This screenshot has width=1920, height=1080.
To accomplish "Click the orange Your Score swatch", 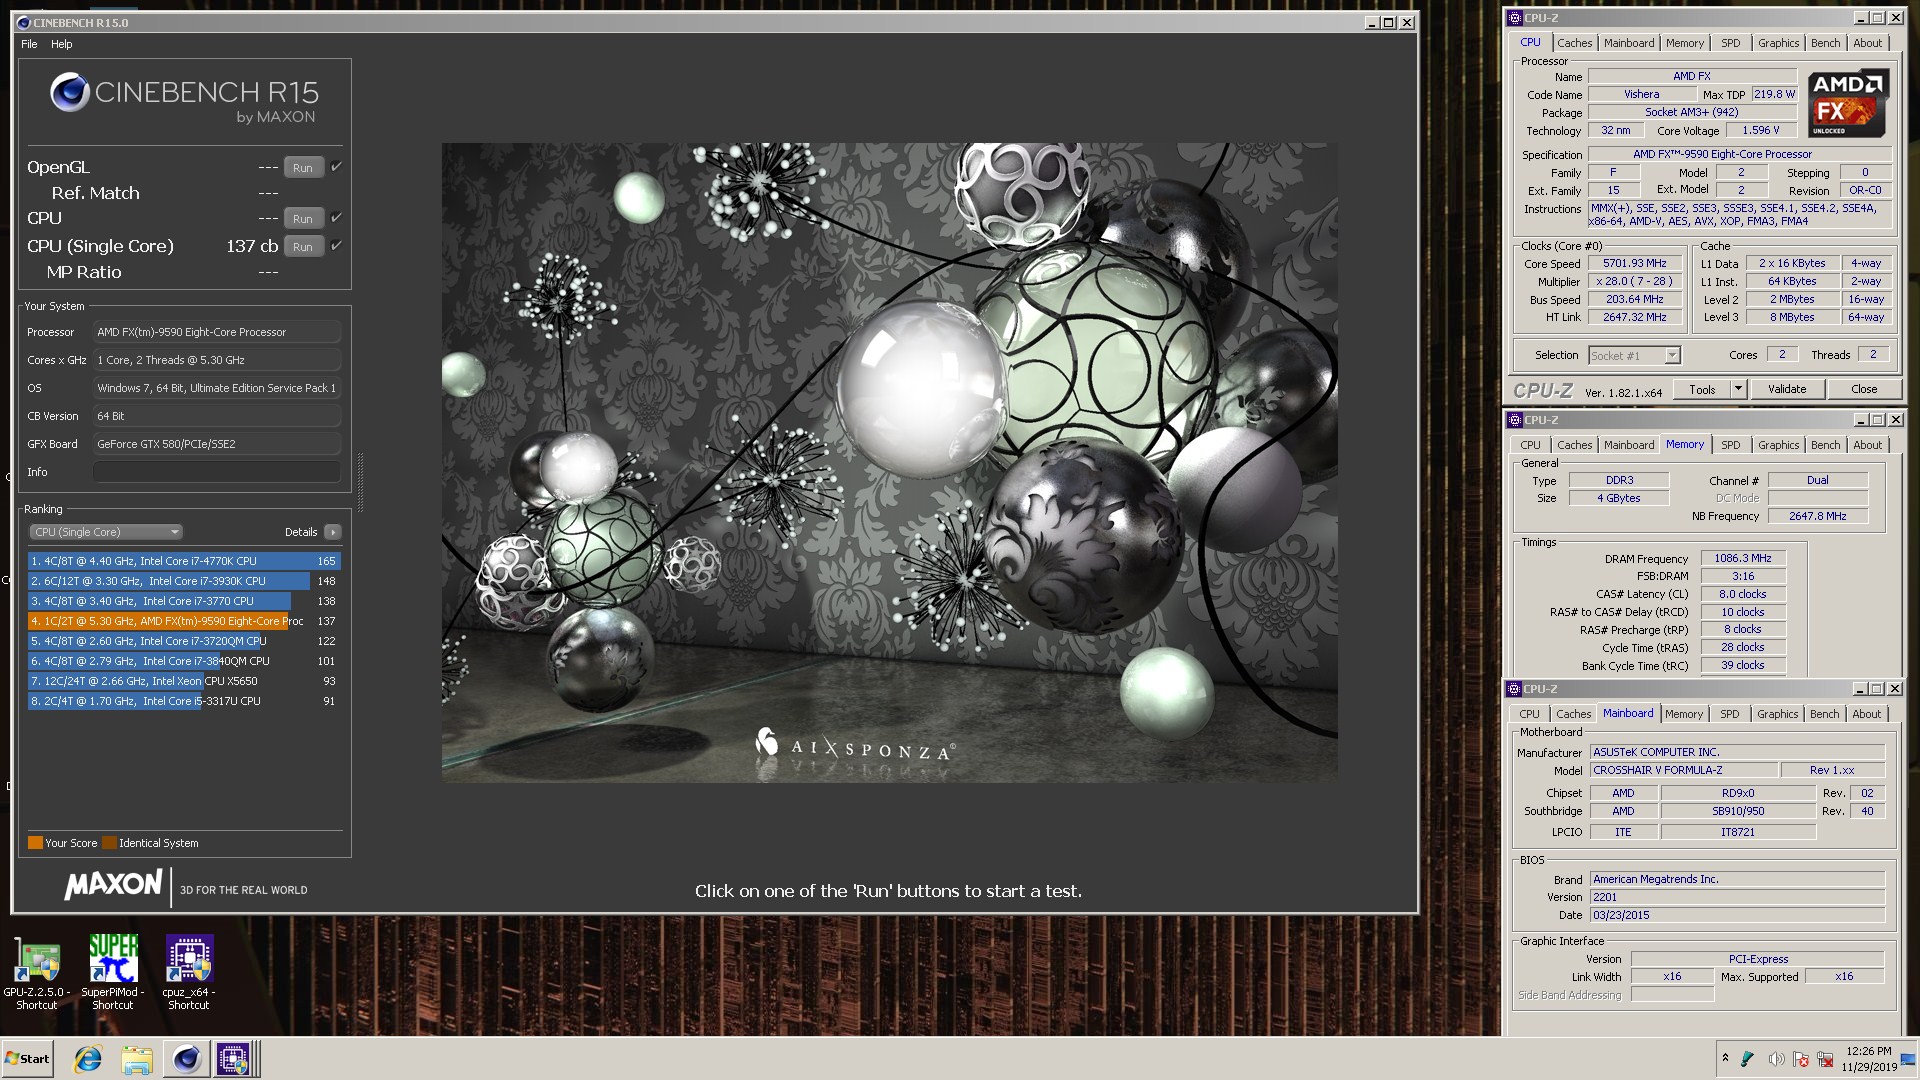I will pyautogui.click(x=35, y=843).
